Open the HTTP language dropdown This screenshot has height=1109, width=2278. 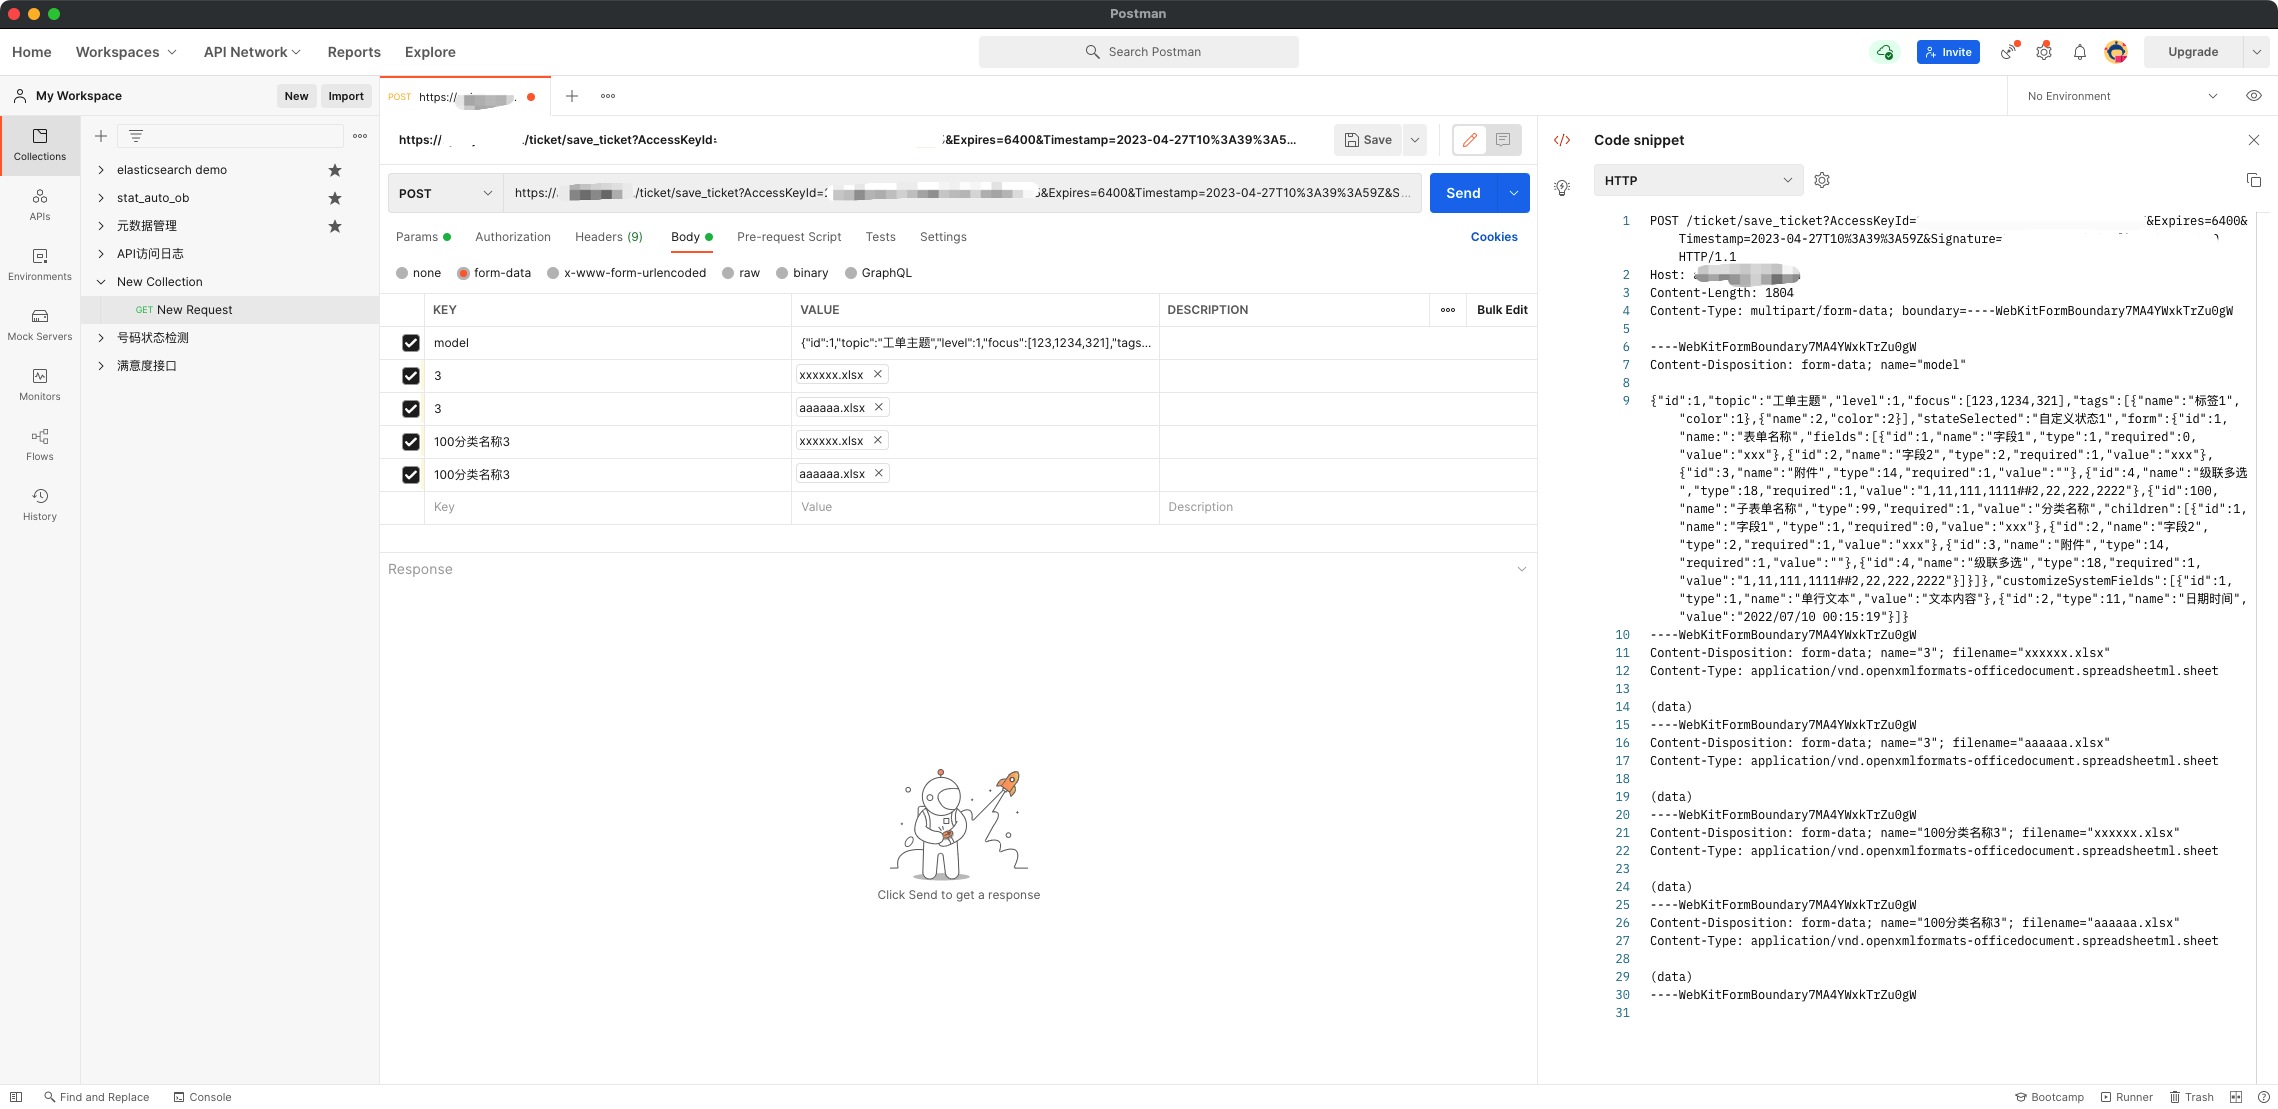coord(1698,180)
